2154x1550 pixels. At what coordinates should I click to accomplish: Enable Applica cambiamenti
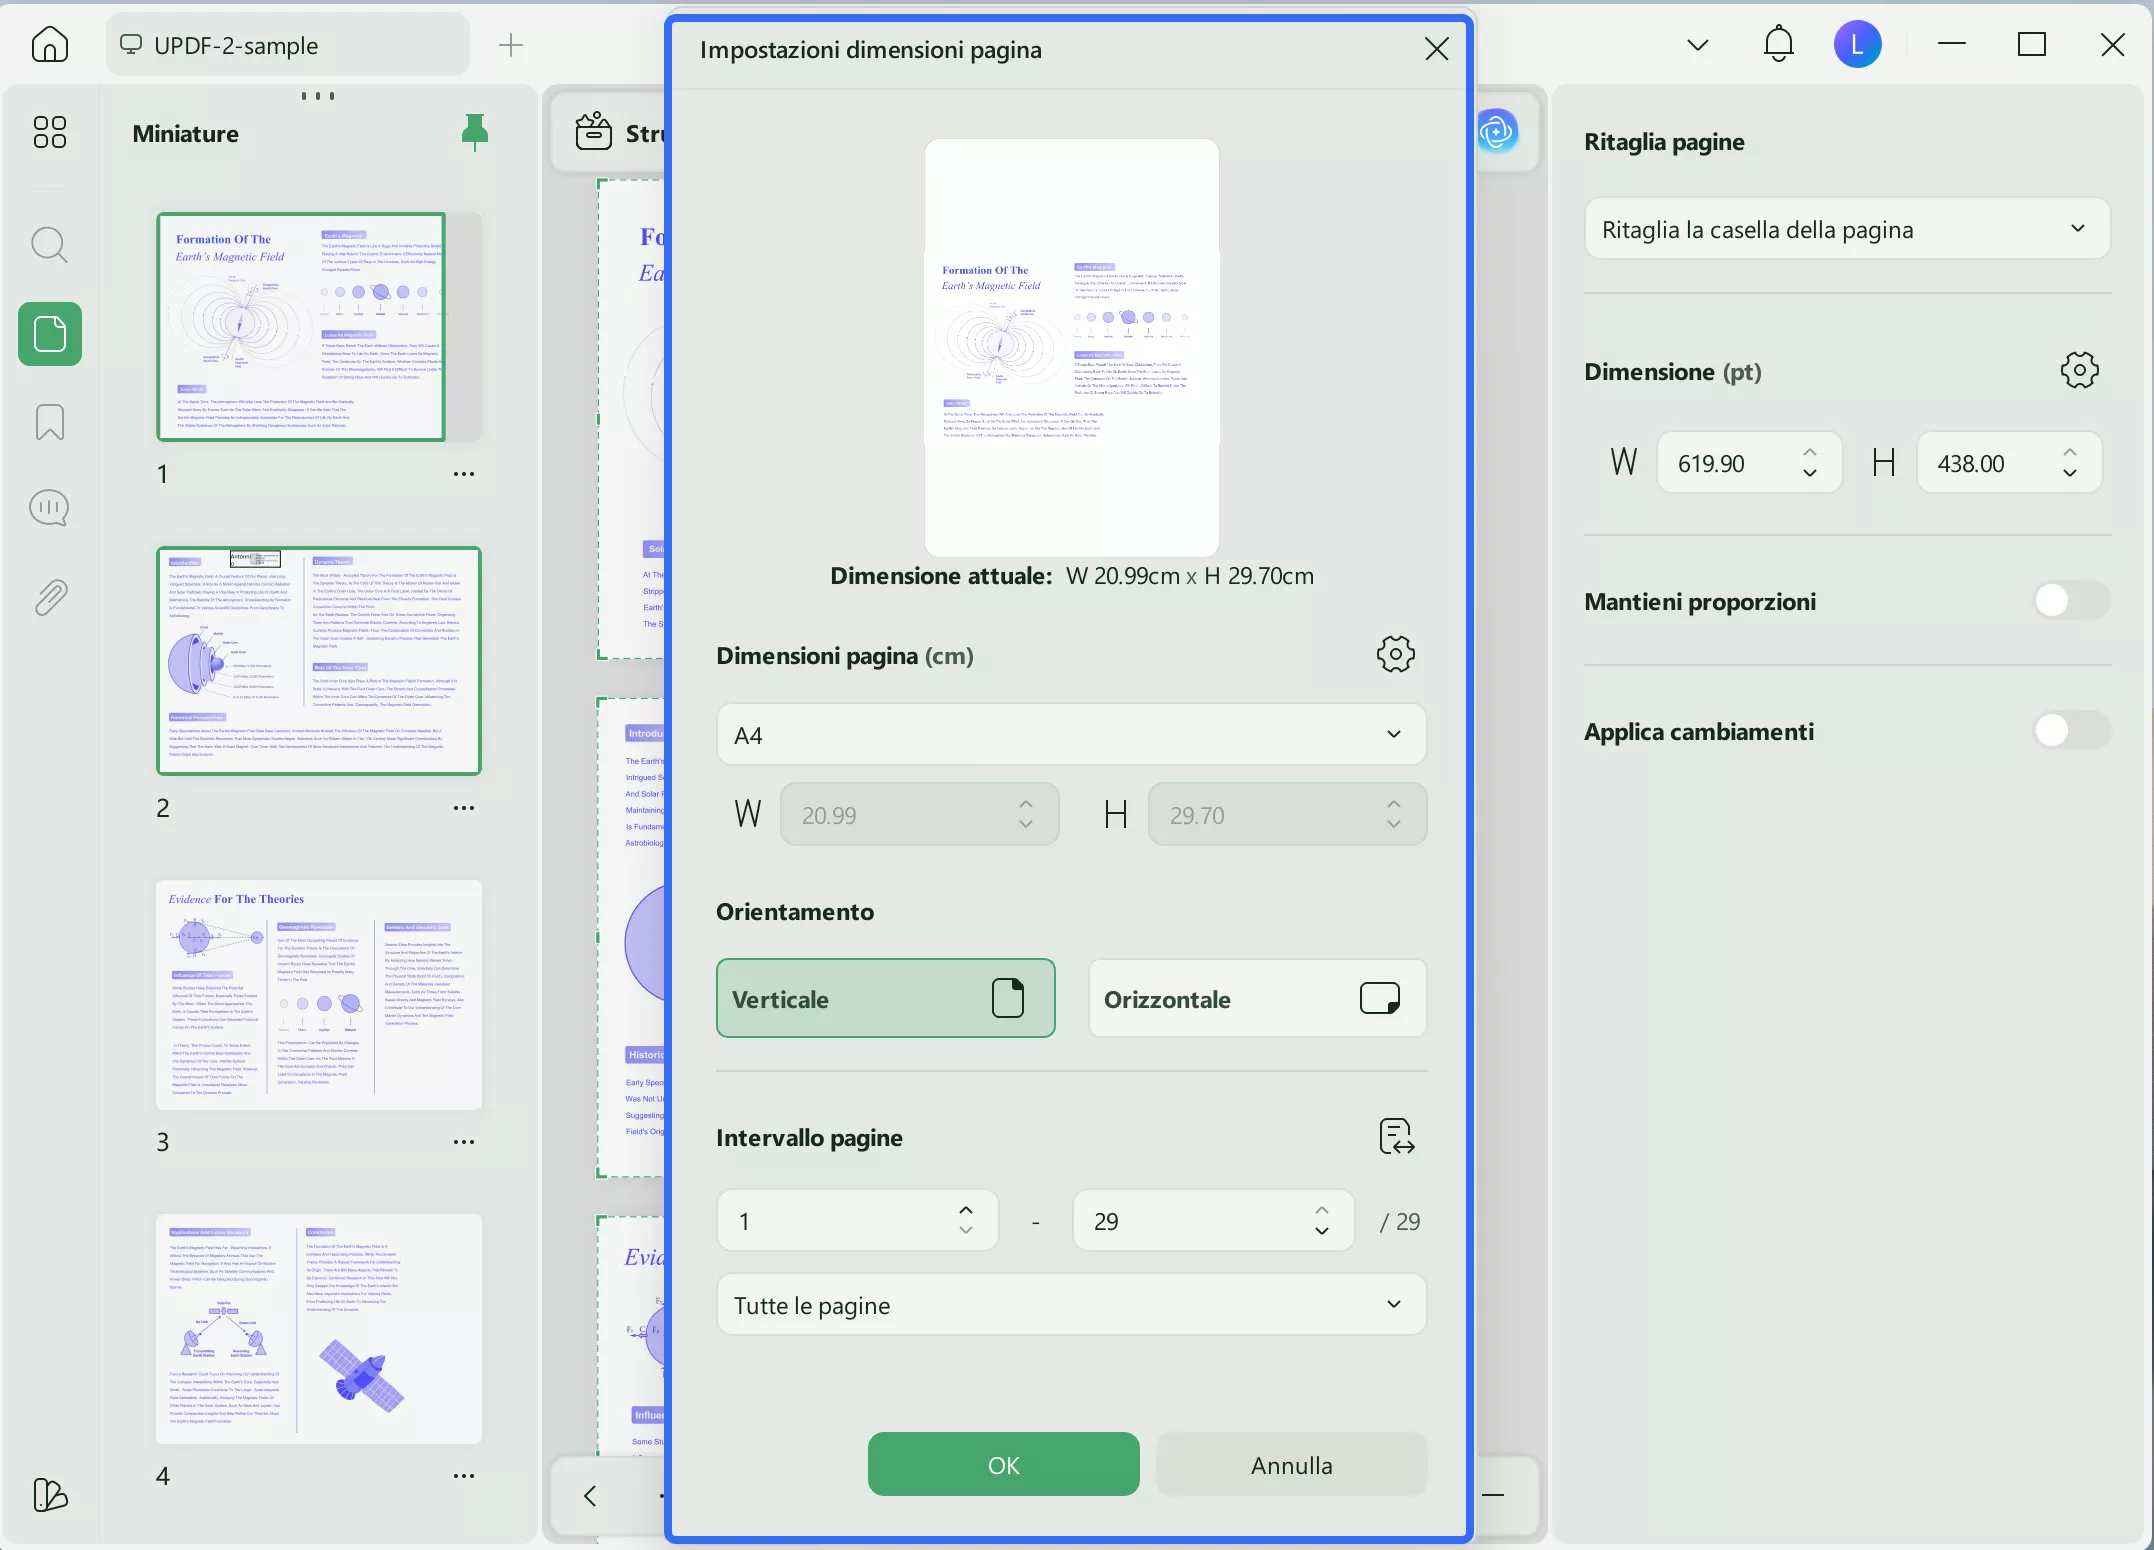click(x=2069, y=730)
